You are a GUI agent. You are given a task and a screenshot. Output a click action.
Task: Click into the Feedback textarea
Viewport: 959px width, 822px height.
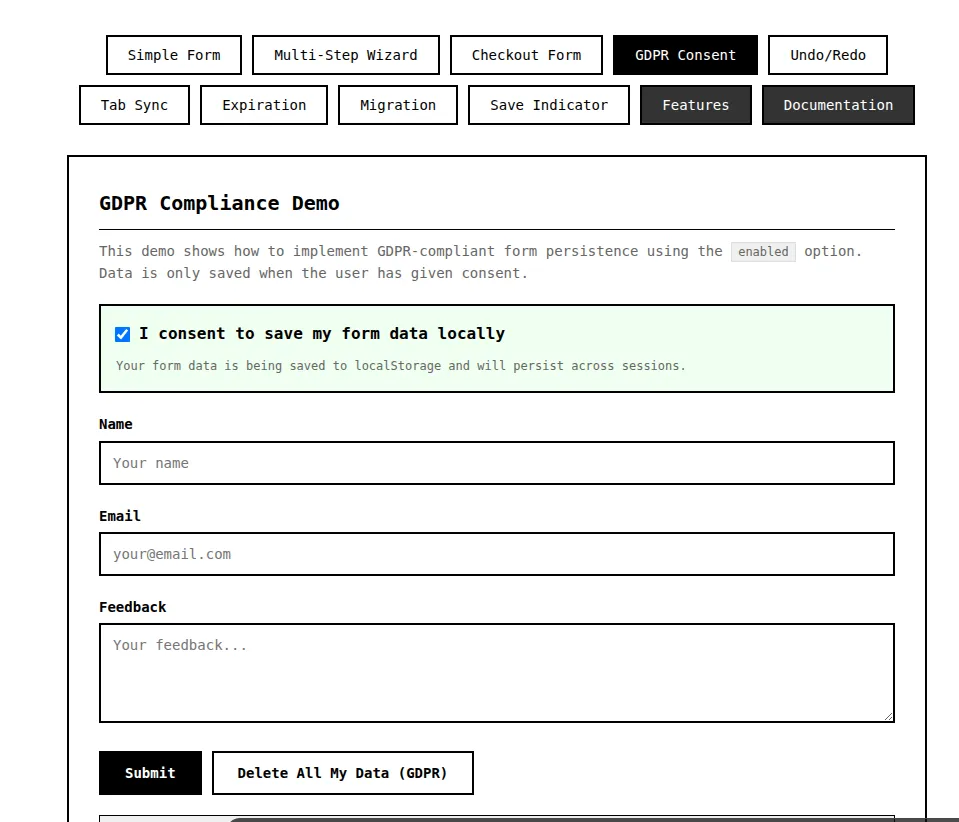497,673
